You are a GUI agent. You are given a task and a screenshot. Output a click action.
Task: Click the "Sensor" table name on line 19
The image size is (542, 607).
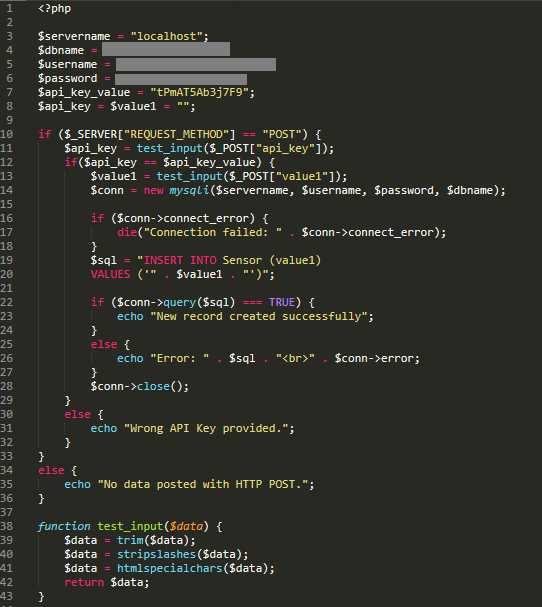(242, 260)
